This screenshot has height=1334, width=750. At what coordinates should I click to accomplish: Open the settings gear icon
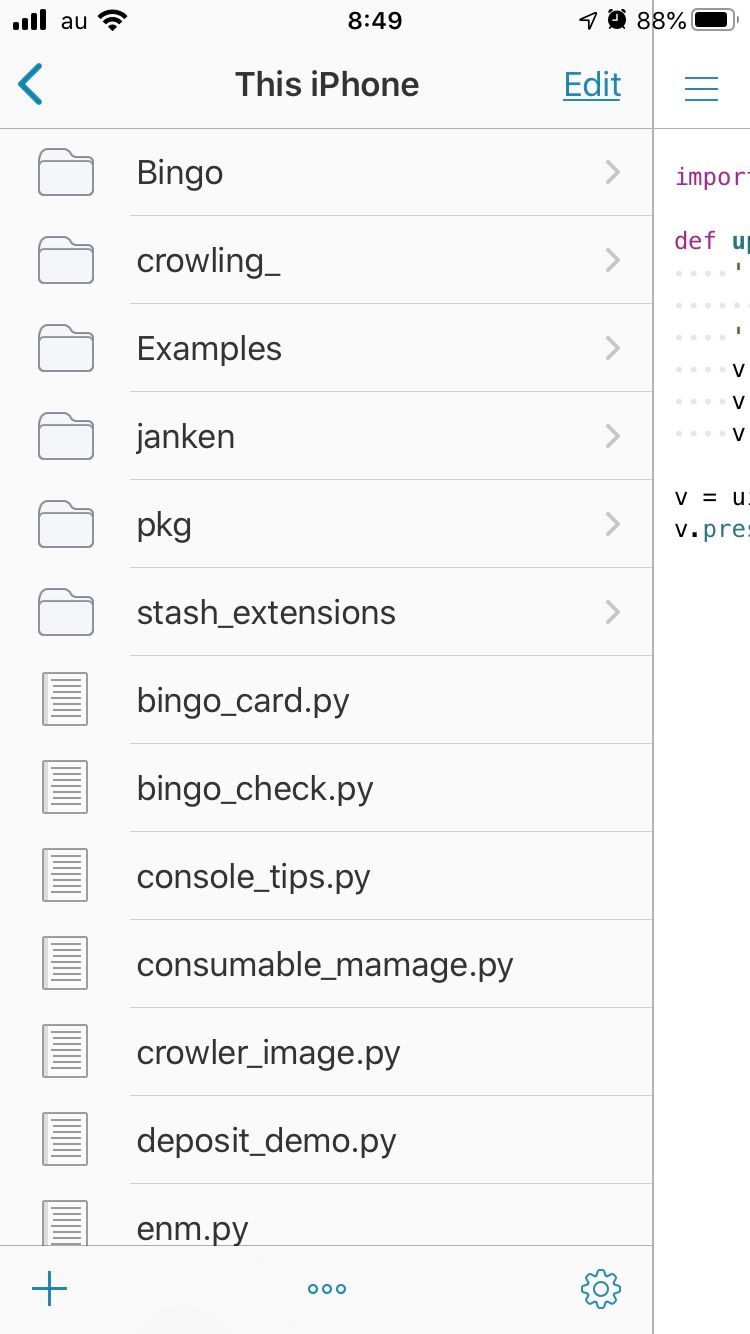600,1288
